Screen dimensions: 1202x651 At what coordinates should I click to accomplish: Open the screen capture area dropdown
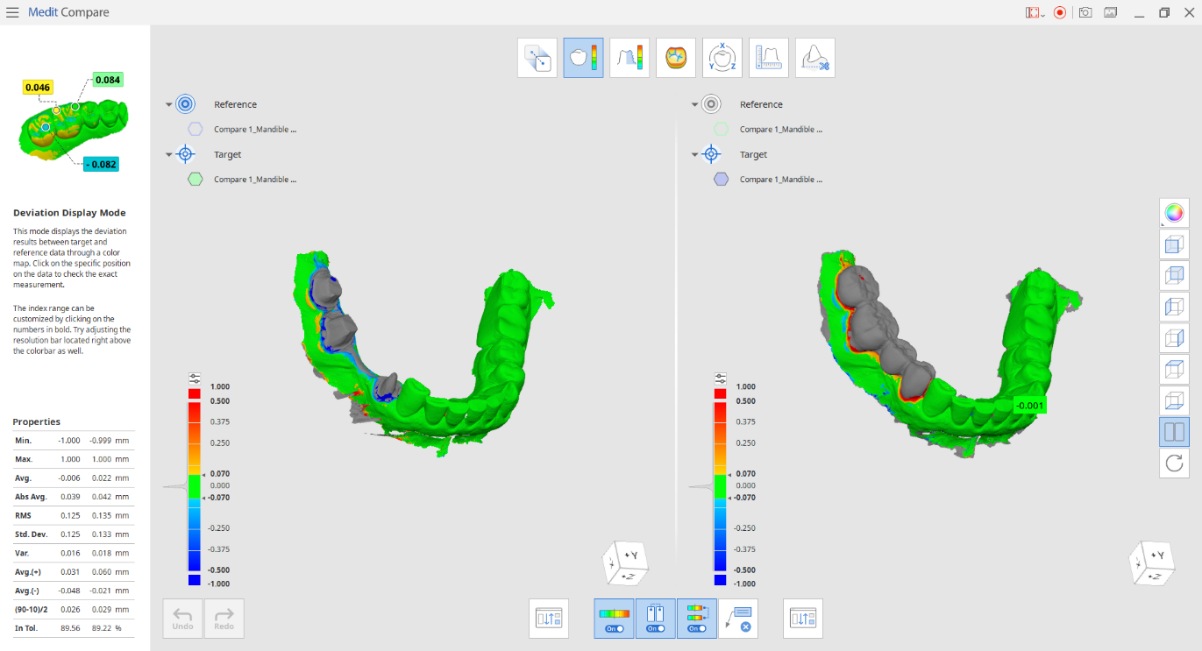click(x=1034, y=13)
